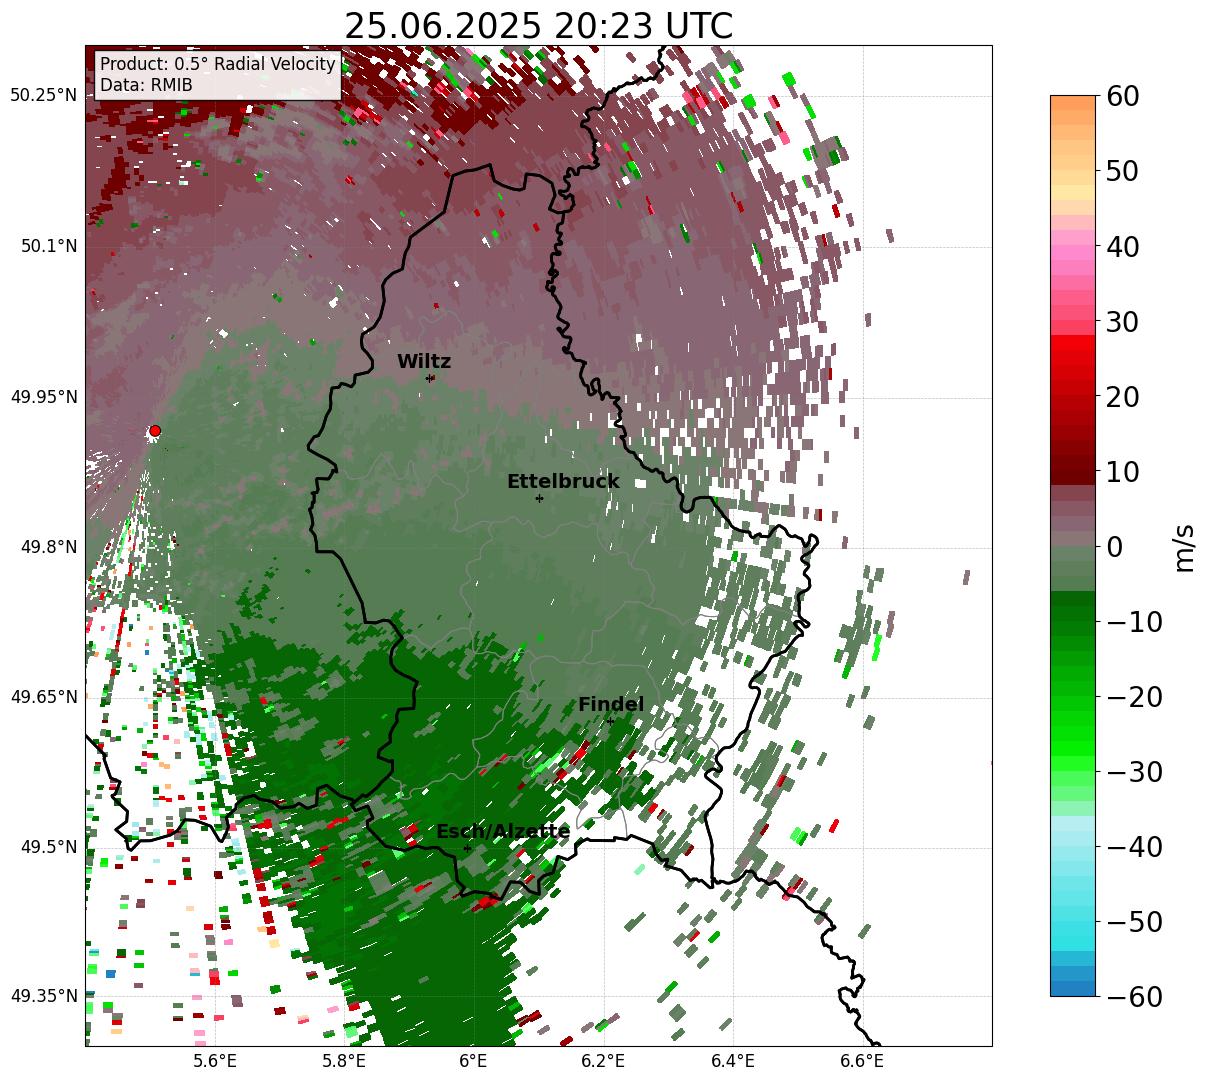Click the latitude label 49.8°N
This screenshot has width=1207, height=1081.
coord(48,547)
